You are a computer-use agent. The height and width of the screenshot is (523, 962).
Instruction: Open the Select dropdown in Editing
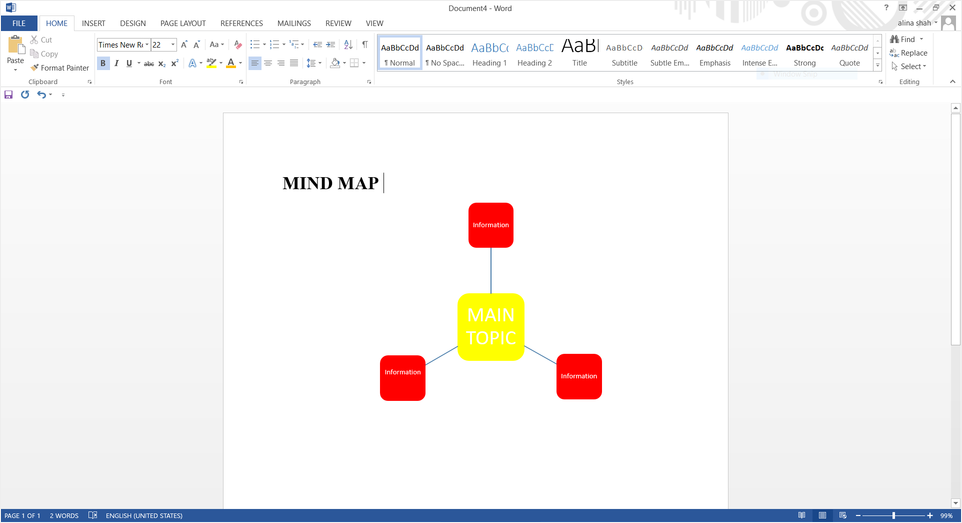tap(910, 67)
